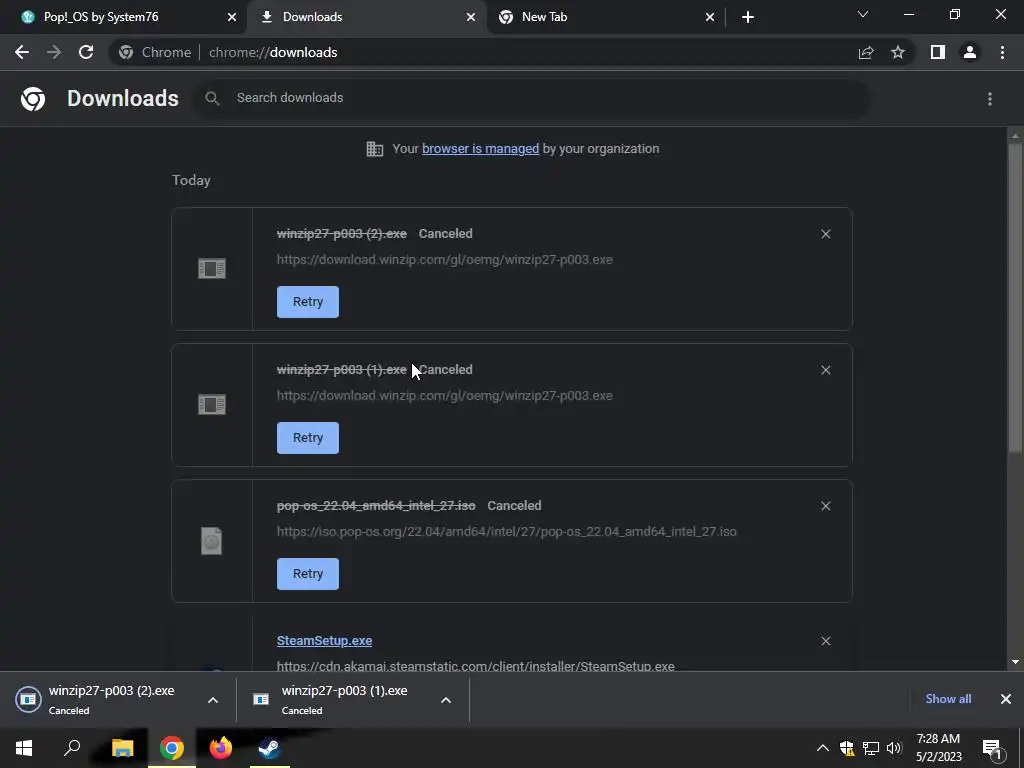
Task: Retry download of winzip27-p003 (2).exe
Action: [308, 302]
